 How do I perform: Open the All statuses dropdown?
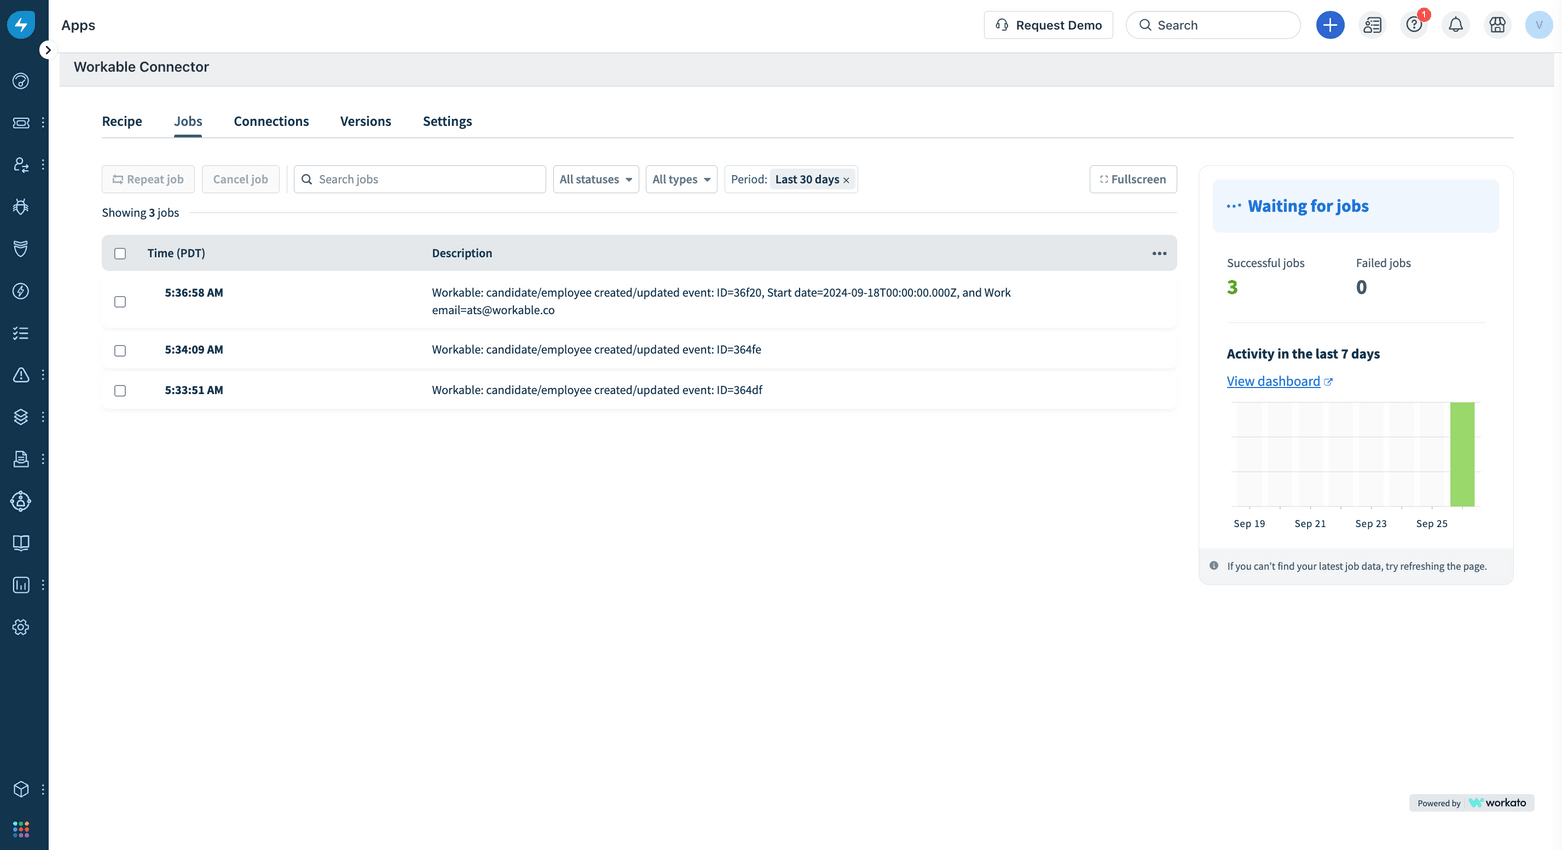[596, 179]
